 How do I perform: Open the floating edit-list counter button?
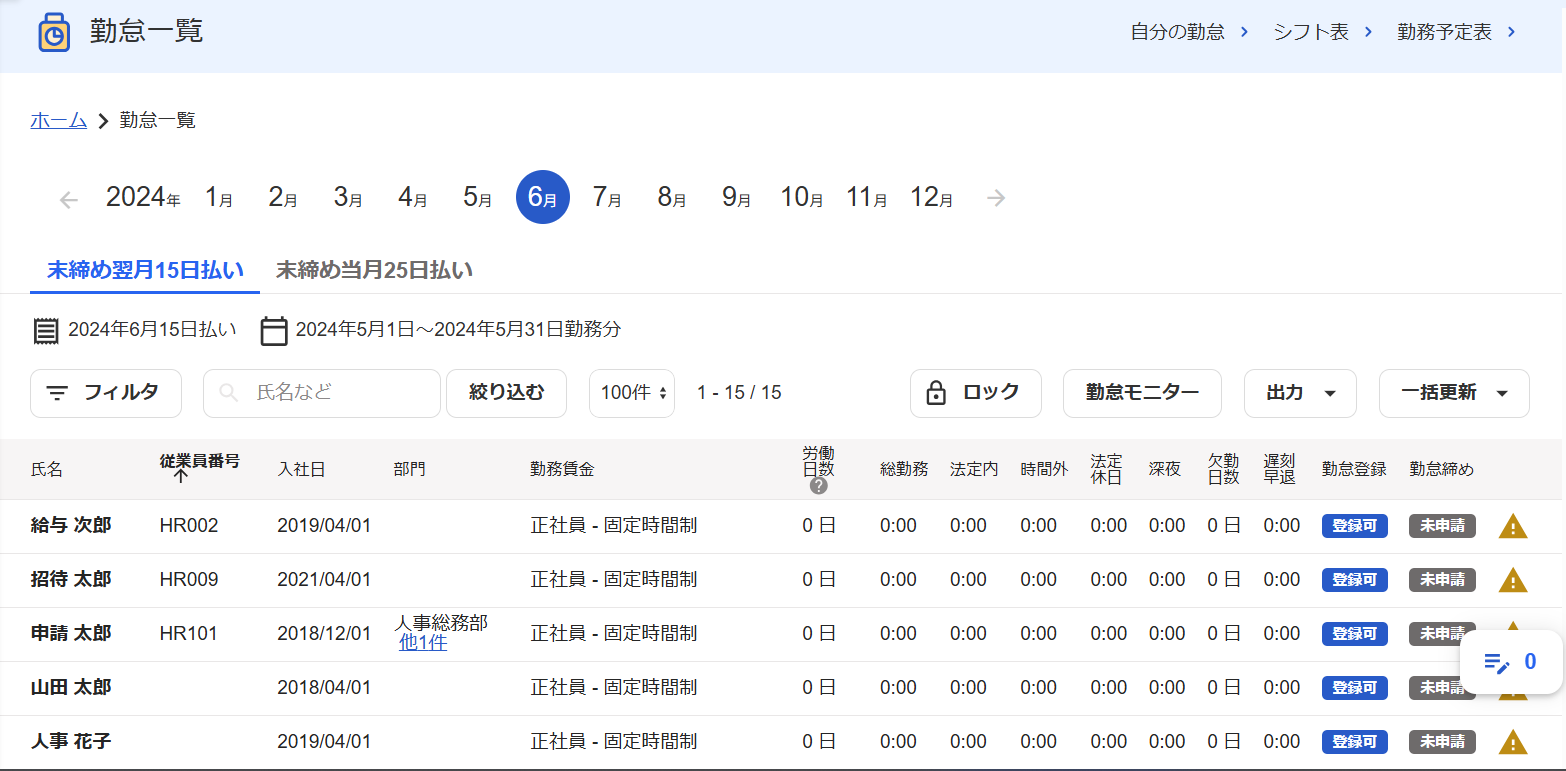click(x=1511, y=662)
